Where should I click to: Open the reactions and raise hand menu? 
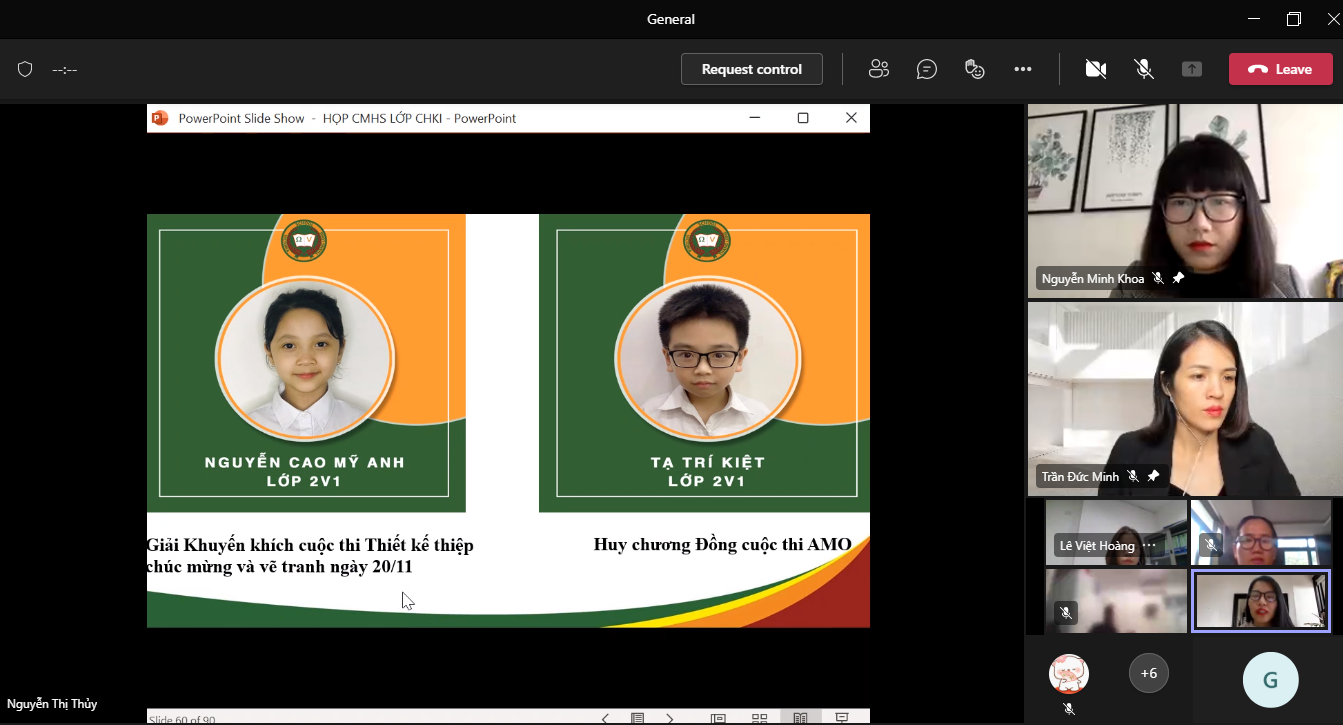tap(975, 69)
